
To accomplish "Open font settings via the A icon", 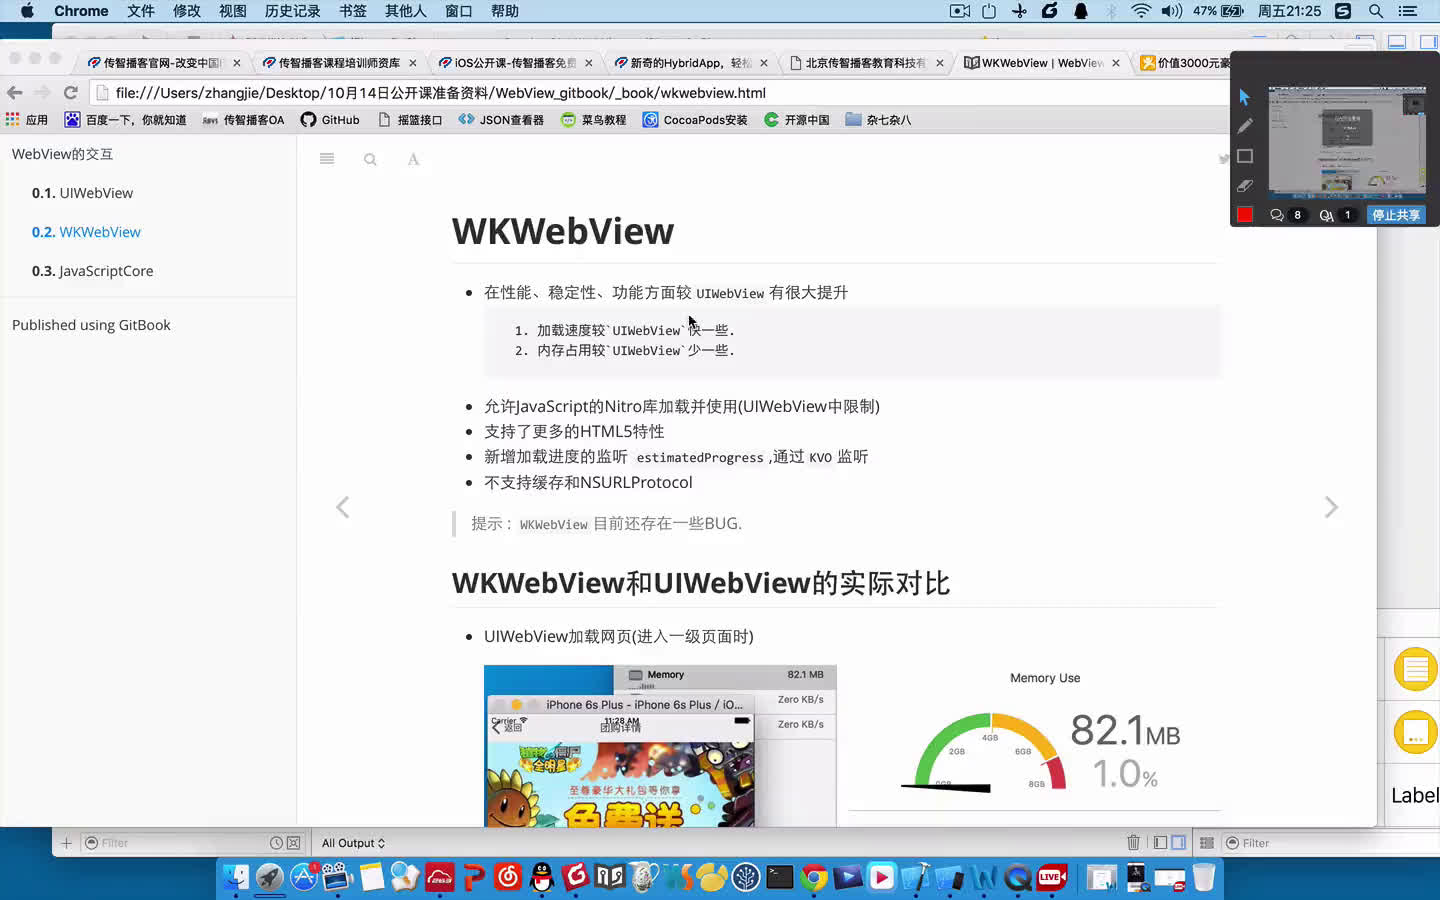I will [x=414, y=159].
